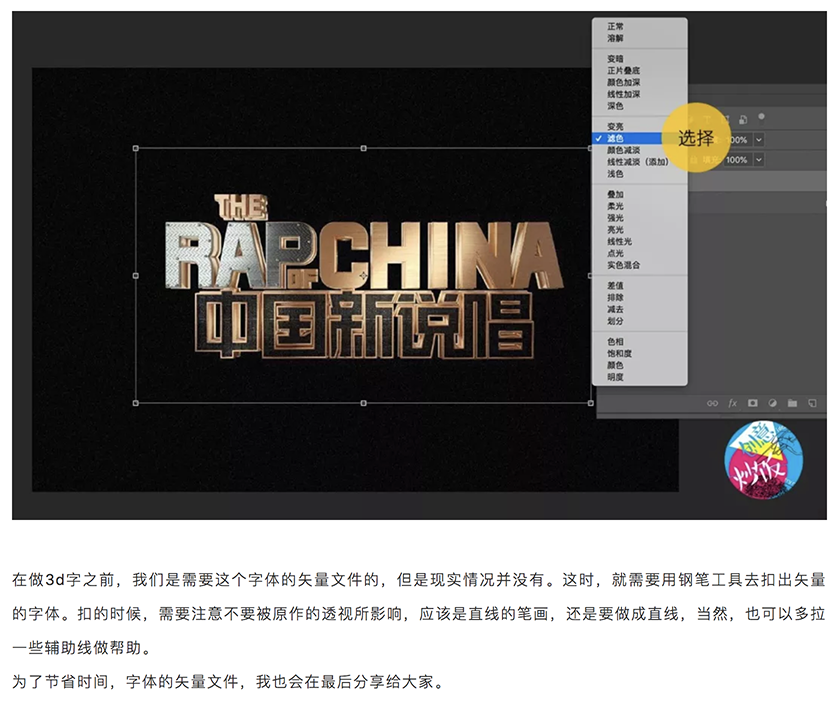The width and height of the screenshot is (840, 722).
Task: Click the transform box top-left handle
Action: [x=136, y=148]
